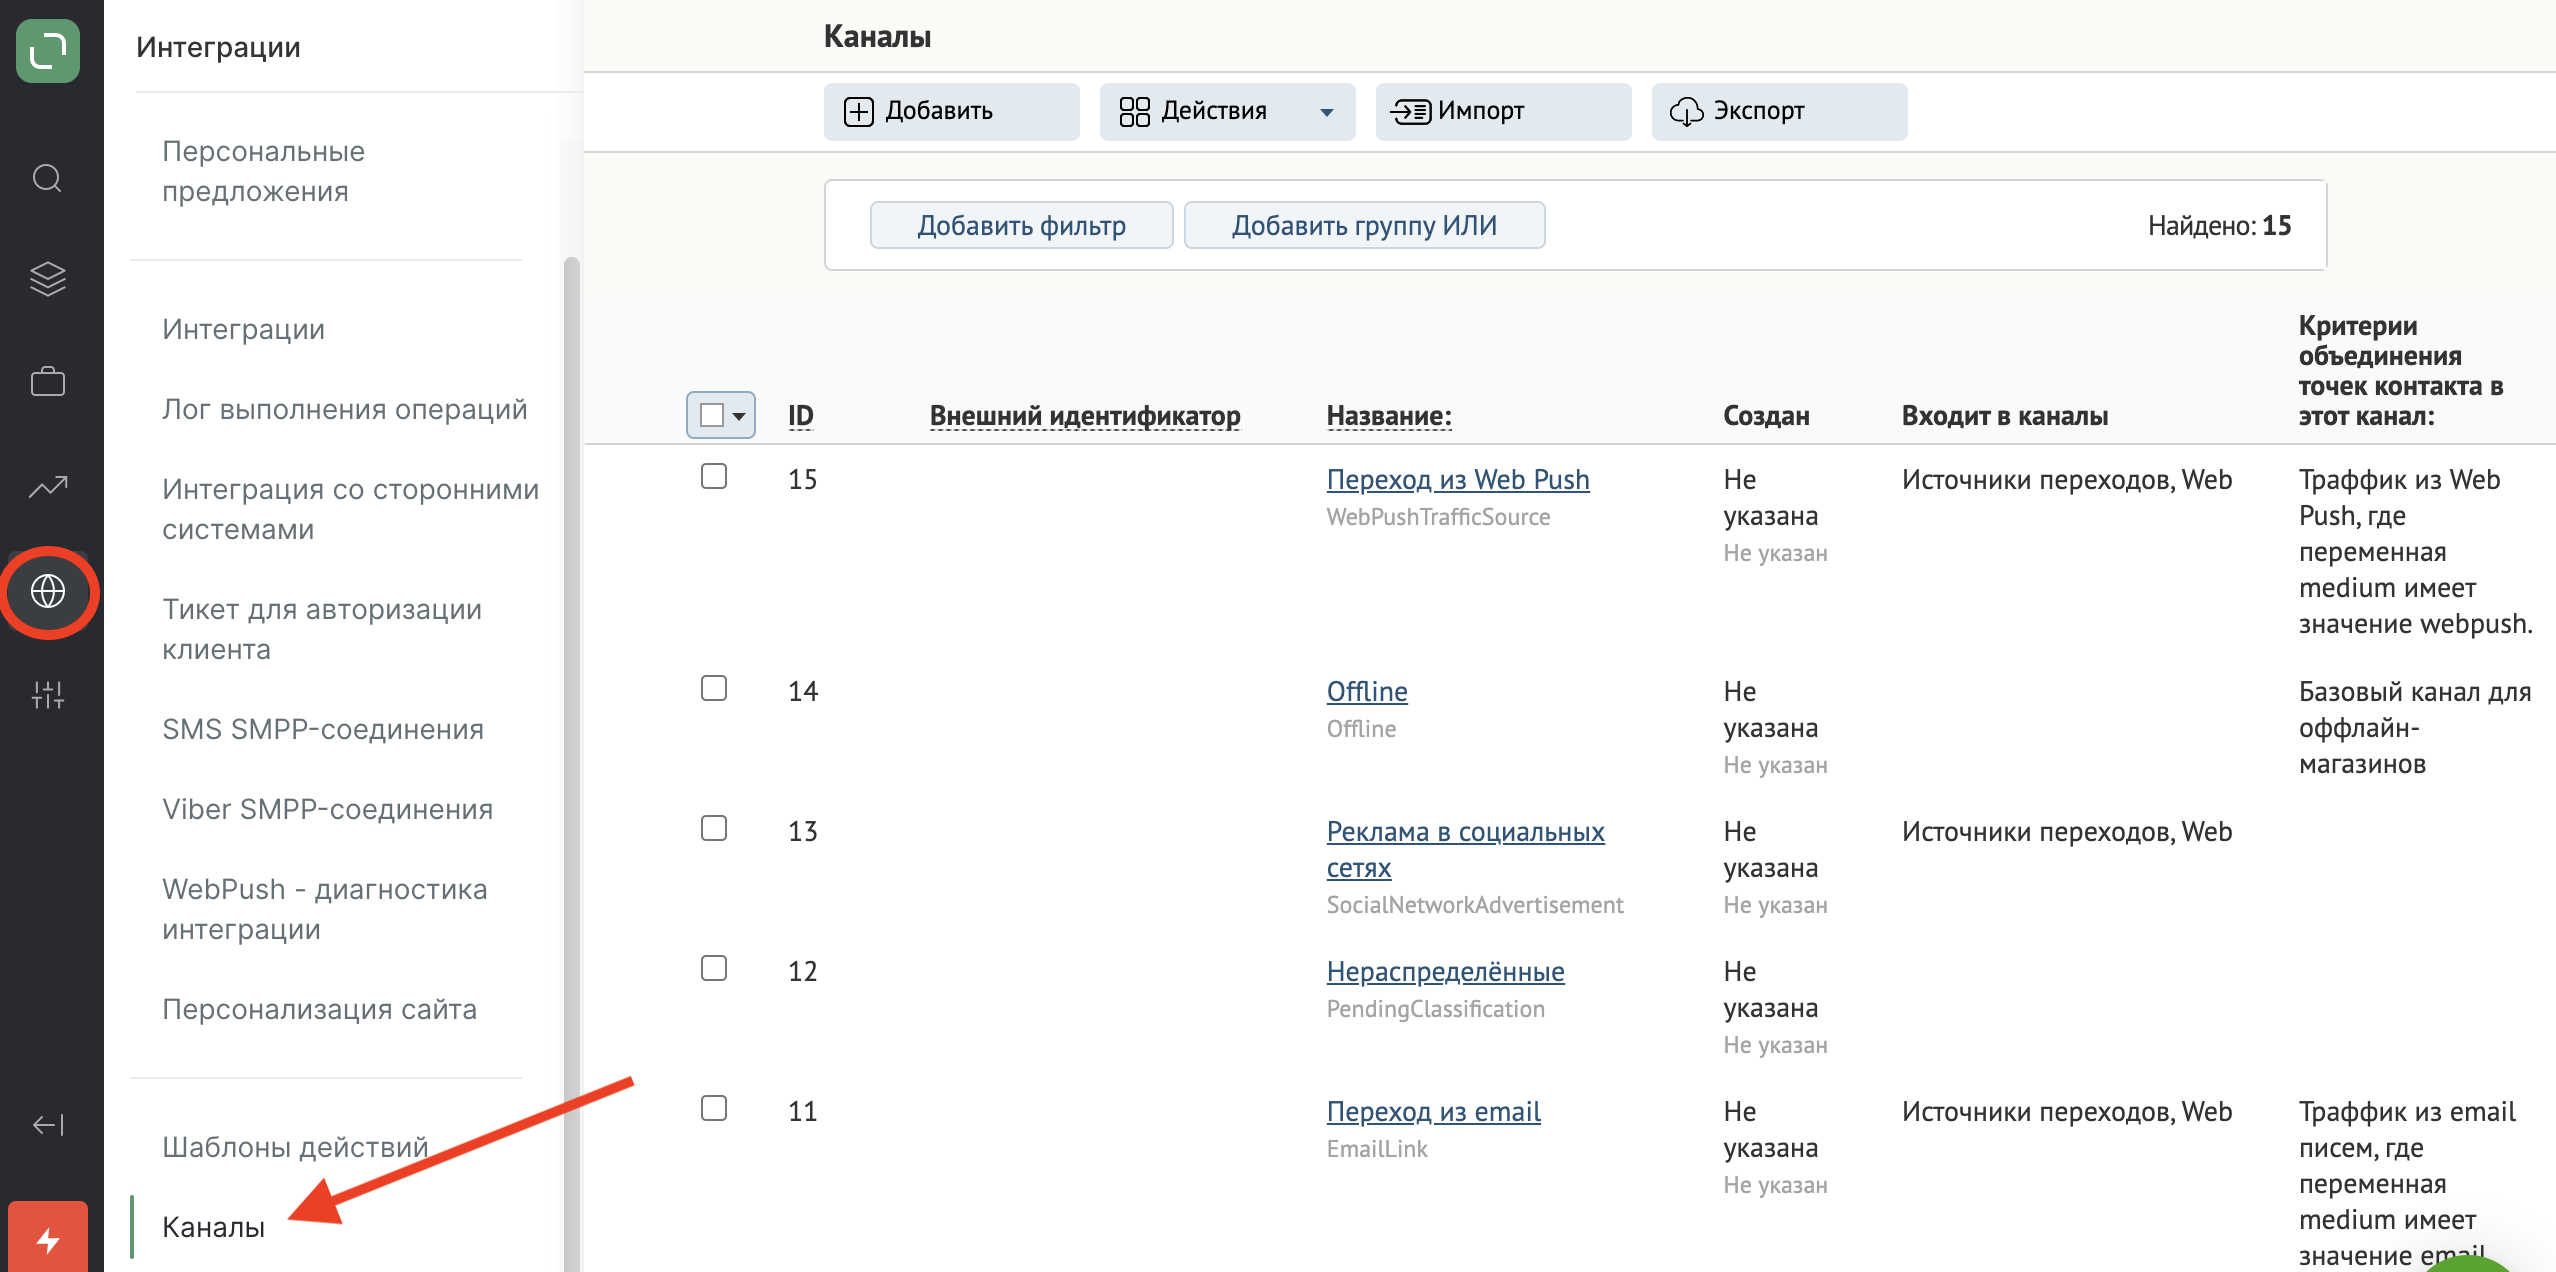Sort by the ID column header
Screen dimensions: 2556x1272
[x=800, y=415]
